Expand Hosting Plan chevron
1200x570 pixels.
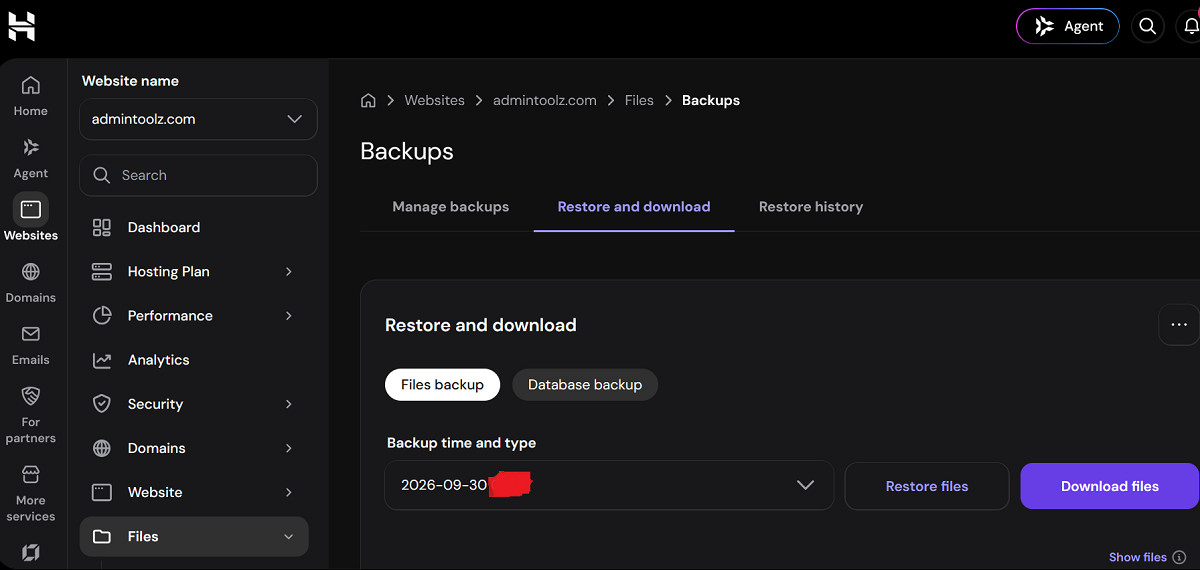click(x=289, y=271)
